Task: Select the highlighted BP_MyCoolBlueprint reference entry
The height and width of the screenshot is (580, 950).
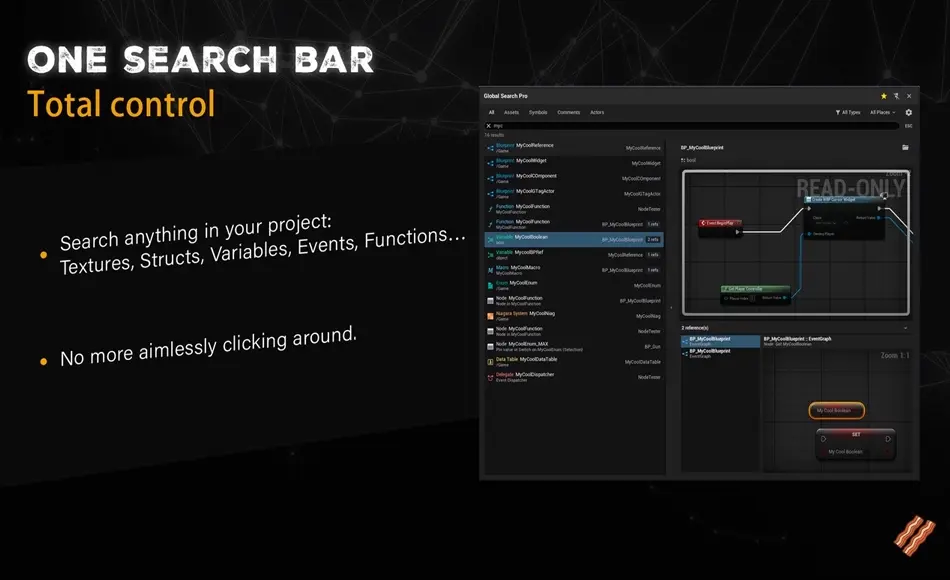Action: [720, 341]
